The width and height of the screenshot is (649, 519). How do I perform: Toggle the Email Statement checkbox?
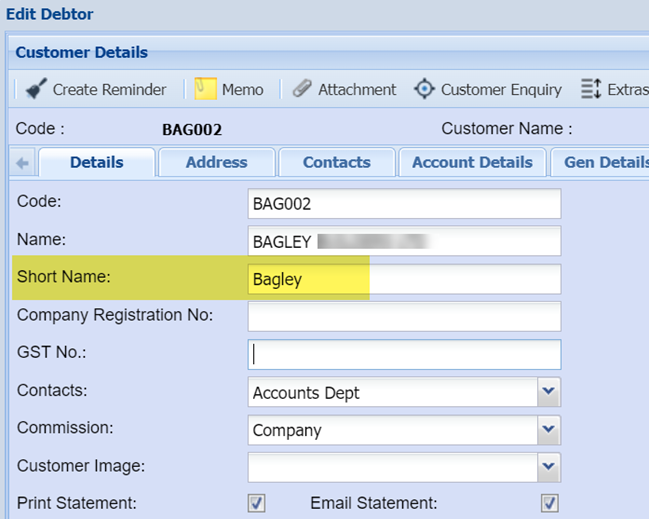point(549,503)
